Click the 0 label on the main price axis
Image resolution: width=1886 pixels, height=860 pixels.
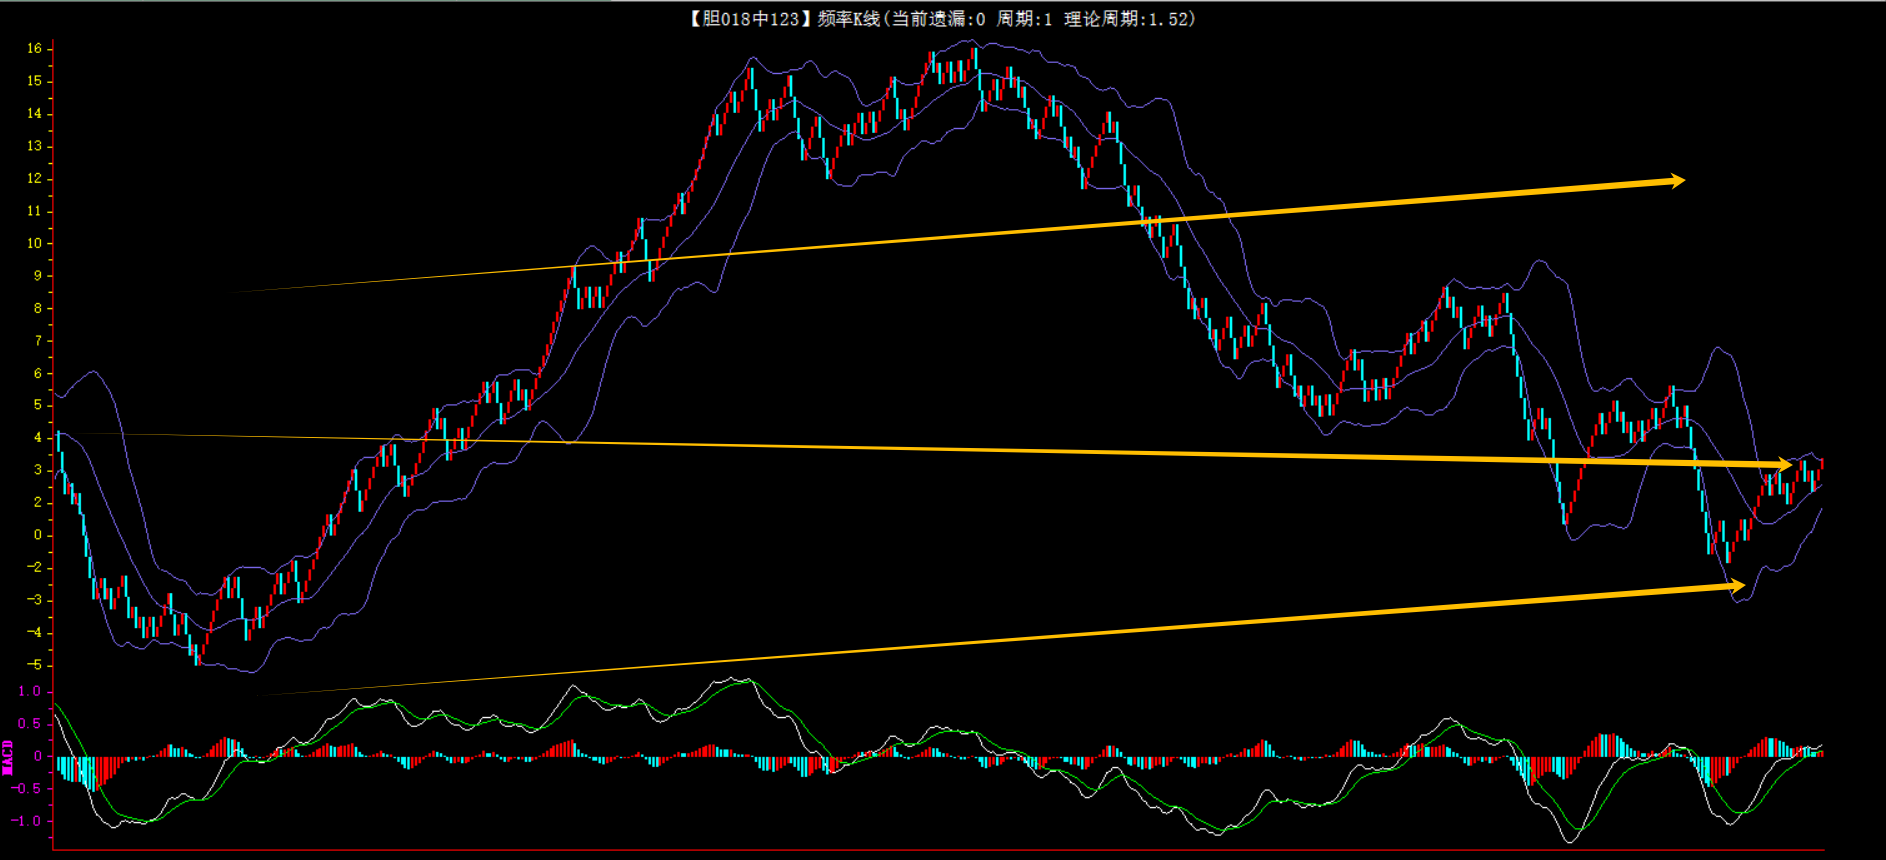(x=38, y=535)
